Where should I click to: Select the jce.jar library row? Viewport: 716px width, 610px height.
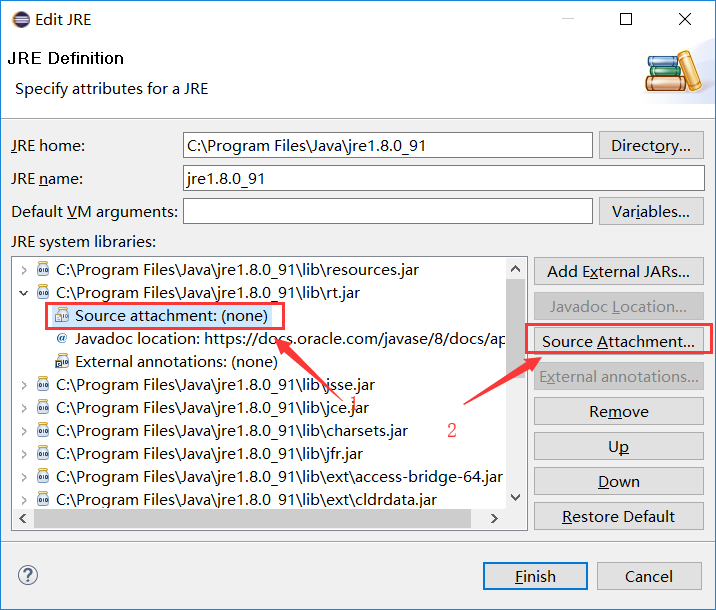click(212, 407)
